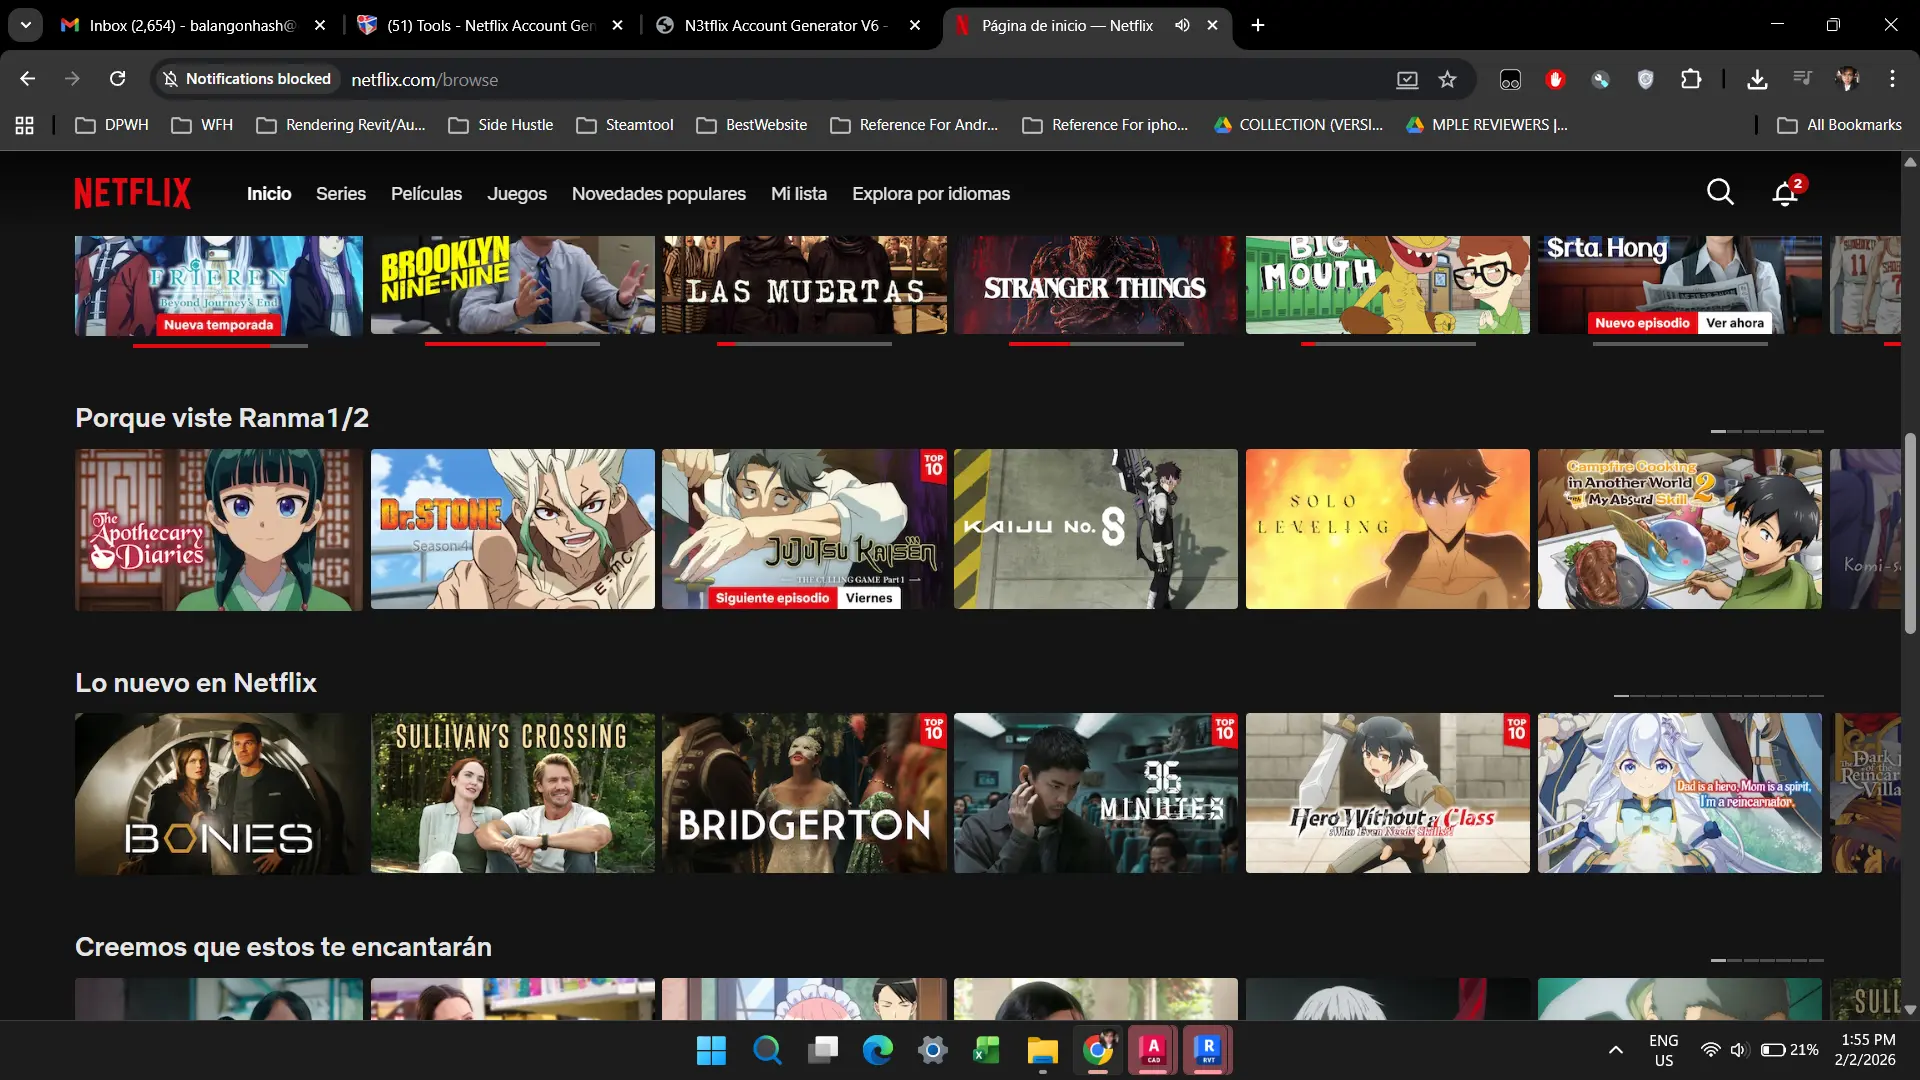Image resolution: width=1920 pixels, height=1080 pixels.
Task: Open Mi lista in Netflix navigation
Action: (x=799, y=194)
